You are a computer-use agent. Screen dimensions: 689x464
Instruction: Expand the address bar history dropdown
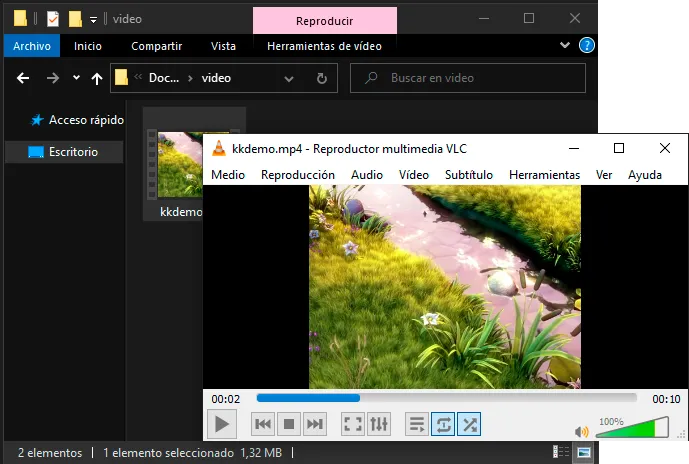click(x=289, y=79)
